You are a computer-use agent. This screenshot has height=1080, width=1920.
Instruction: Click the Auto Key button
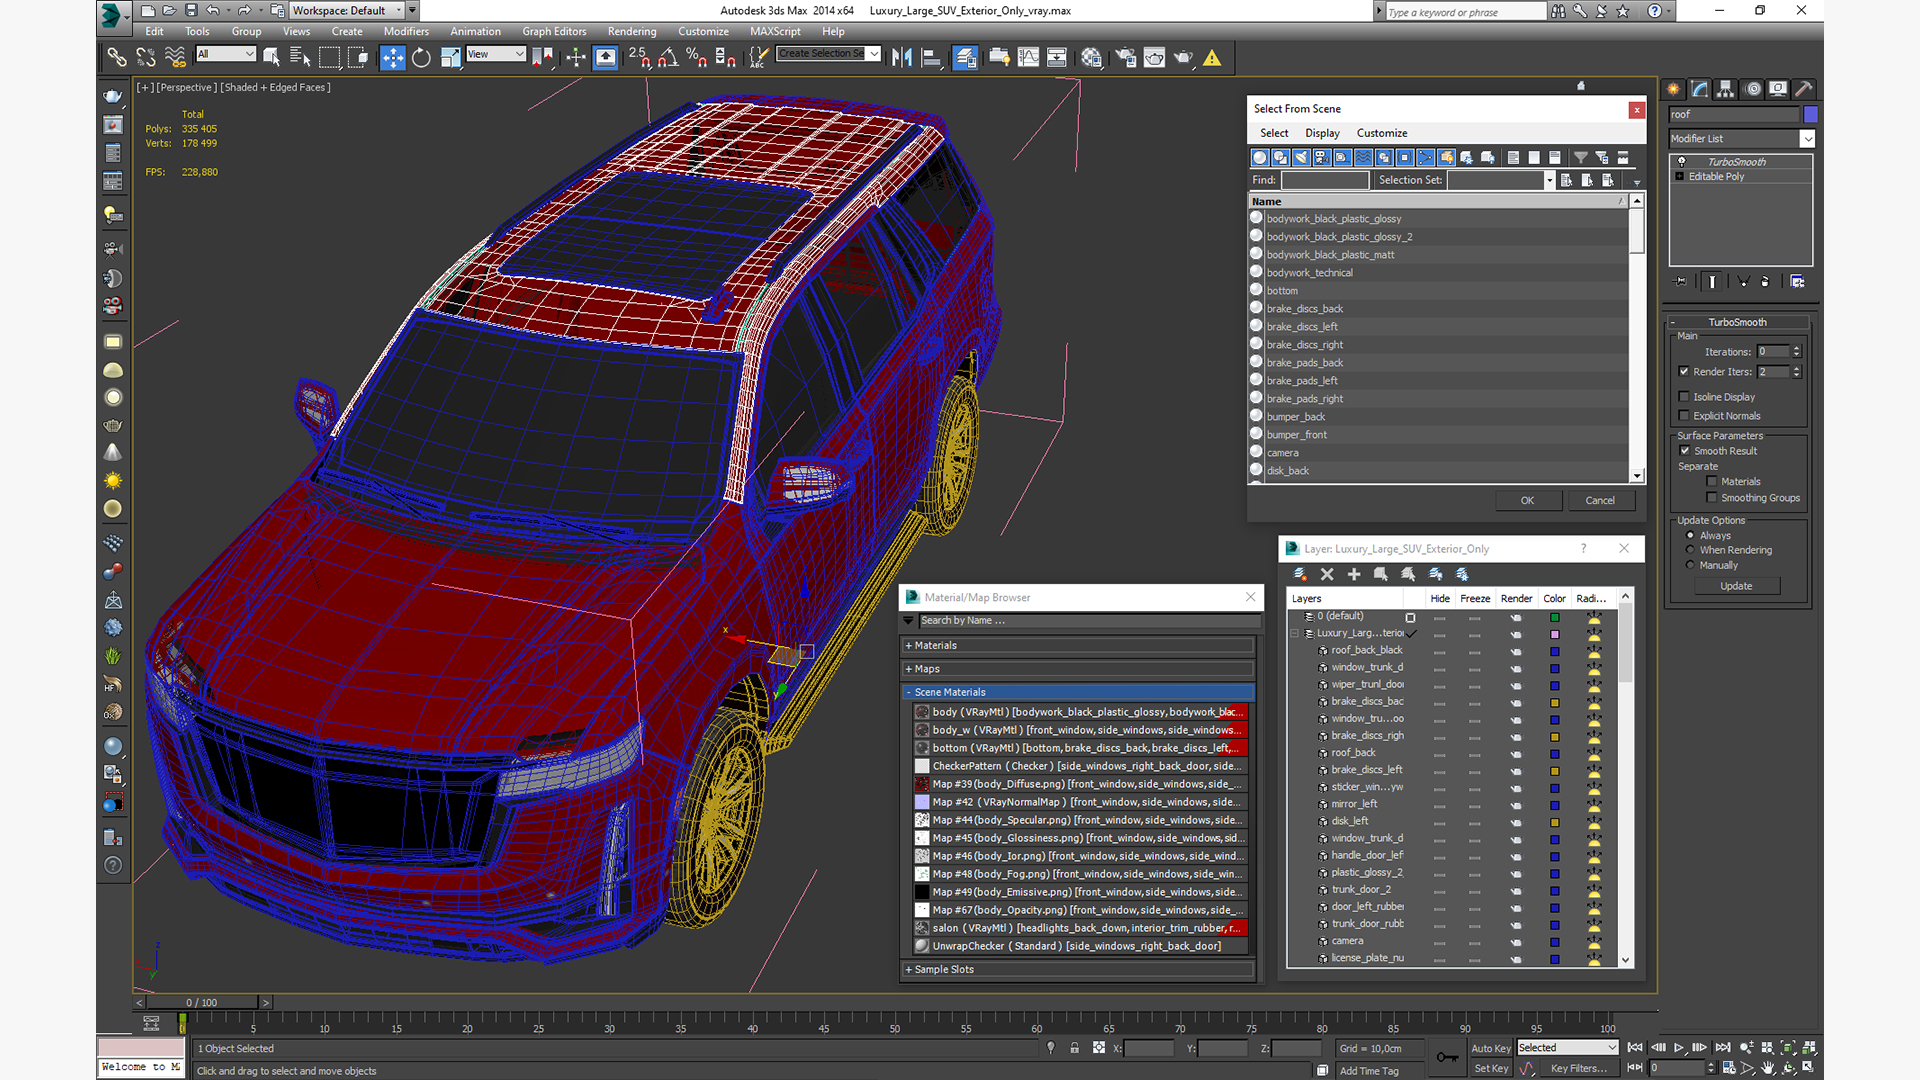click(x=1491, y=1049)
